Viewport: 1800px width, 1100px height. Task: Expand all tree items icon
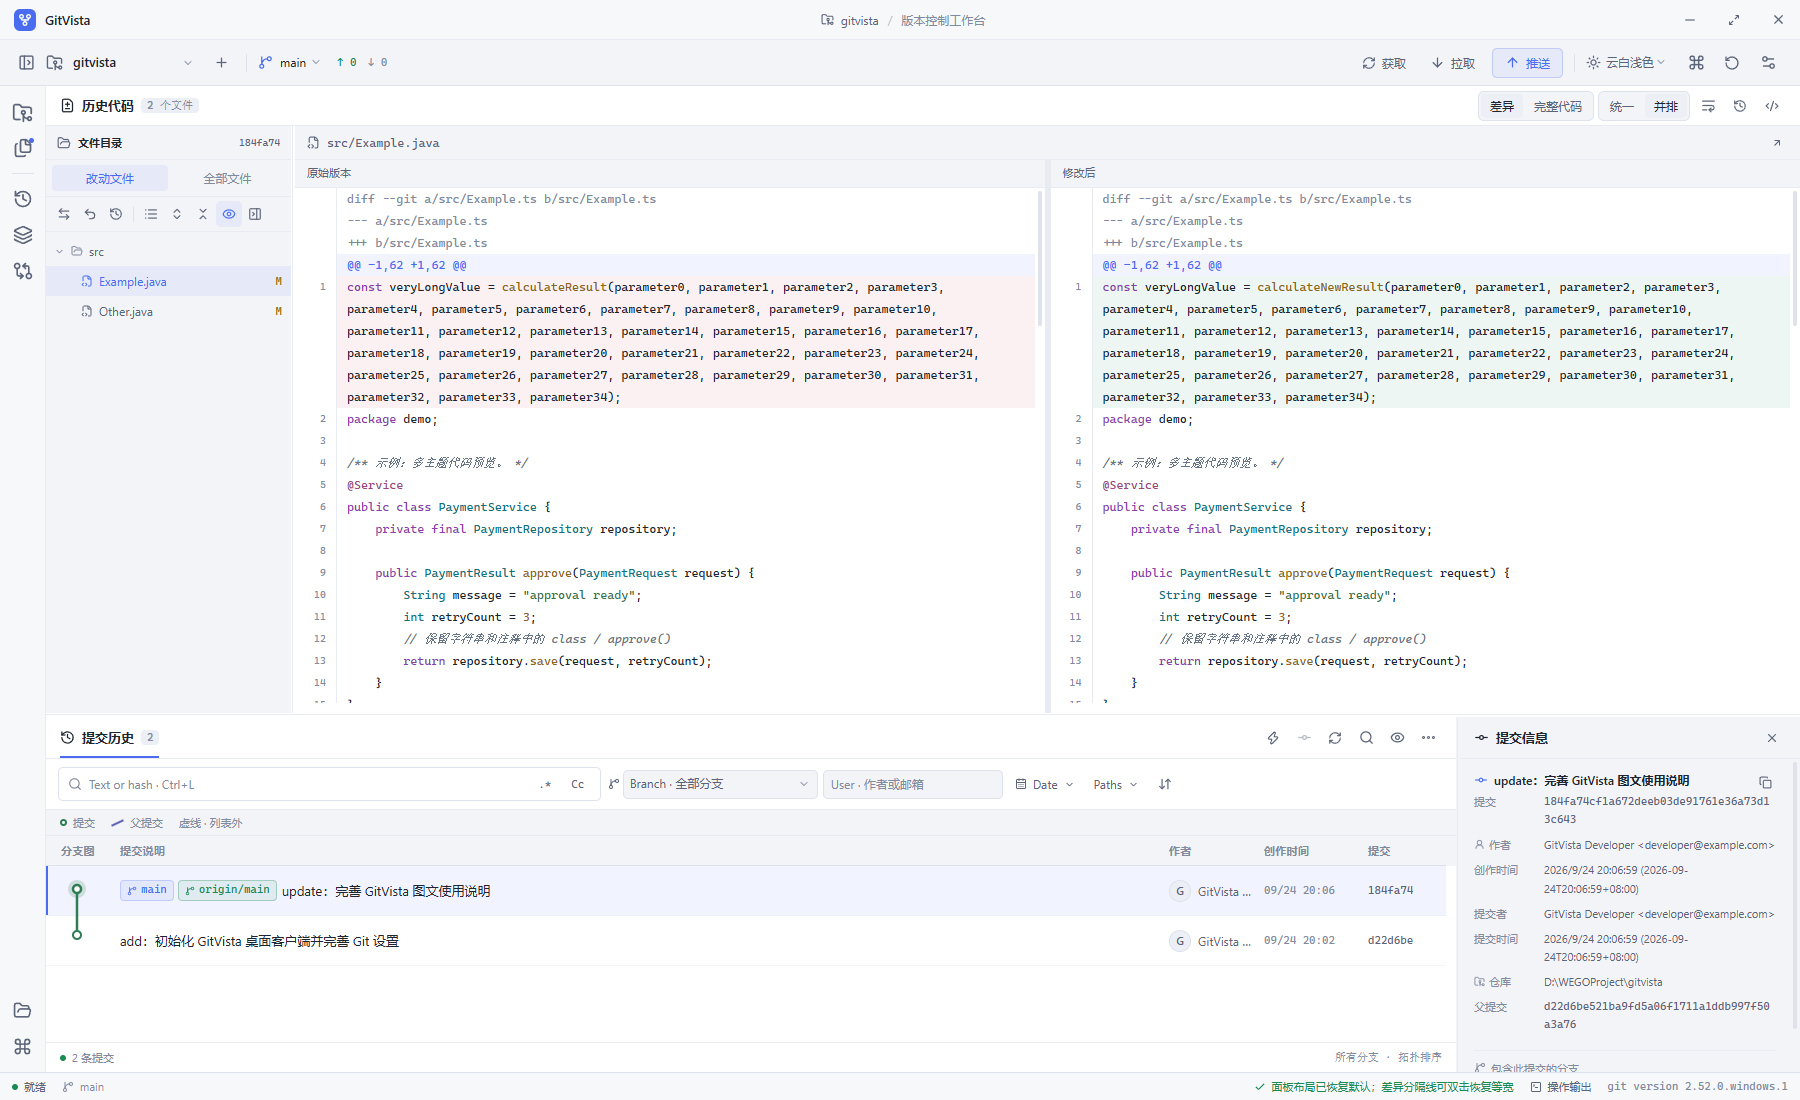pyautogui.click(x=177, y=214)
